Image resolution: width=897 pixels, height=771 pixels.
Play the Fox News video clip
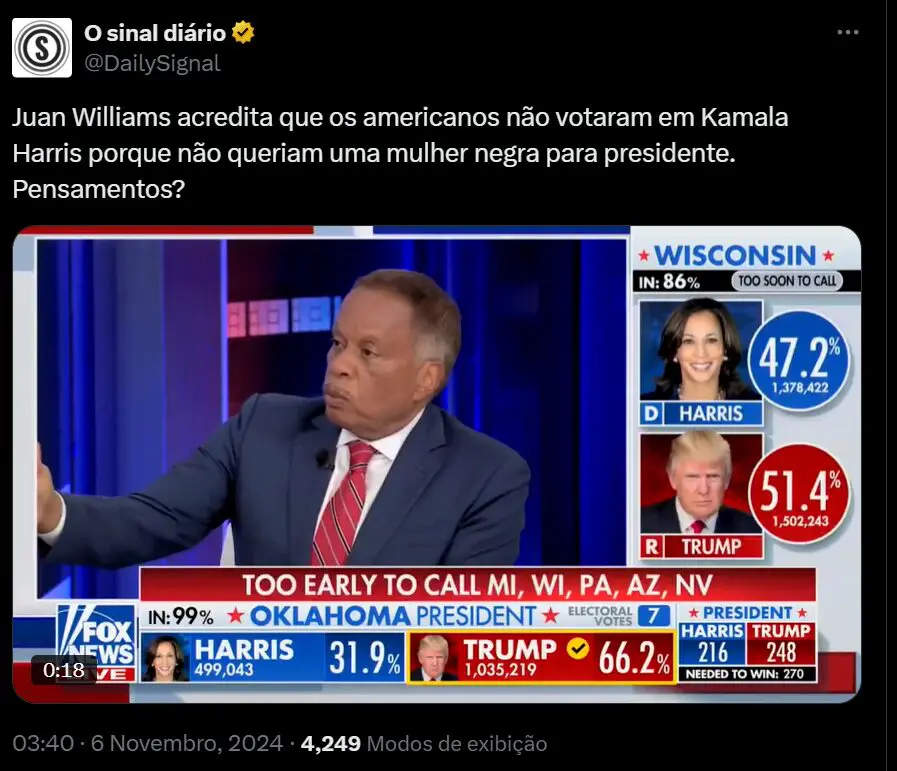pyautogui.click(x=436, y=464)
